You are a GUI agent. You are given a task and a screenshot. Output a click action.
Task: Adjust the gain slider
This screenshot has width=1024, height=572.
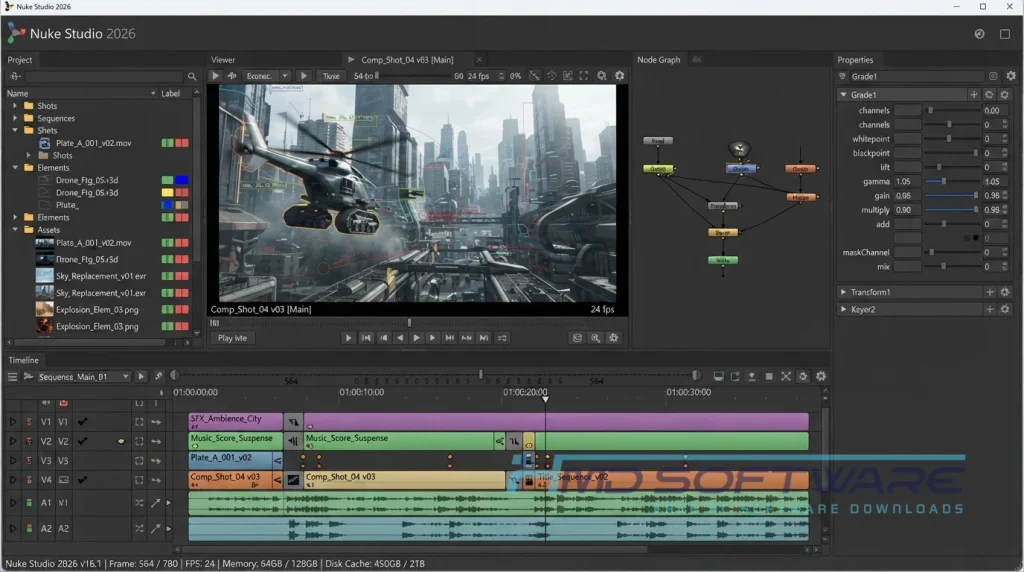tap(950, 195)
